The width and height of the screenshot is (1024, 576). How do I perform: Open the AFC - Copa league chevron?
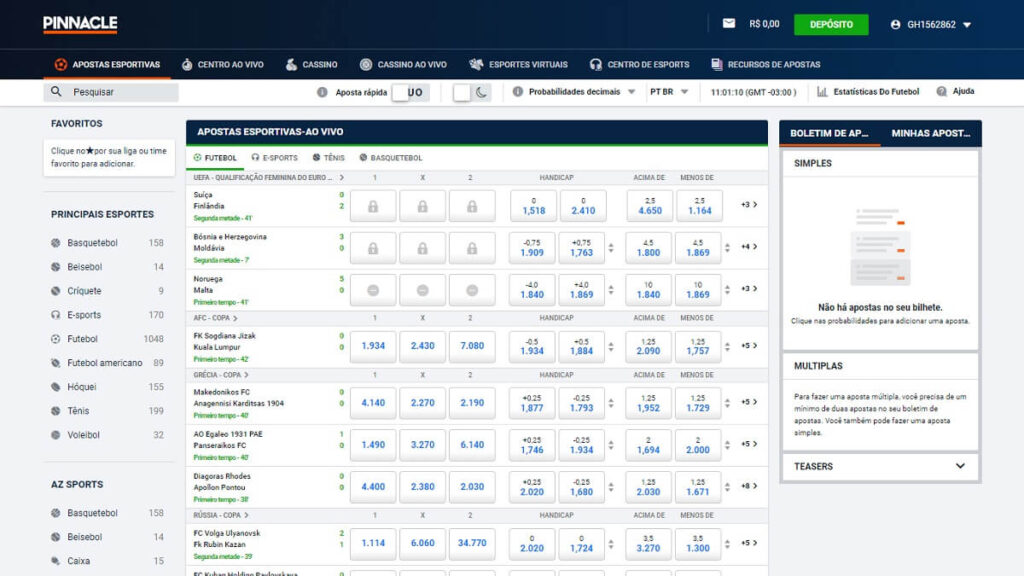click(235, 318)
